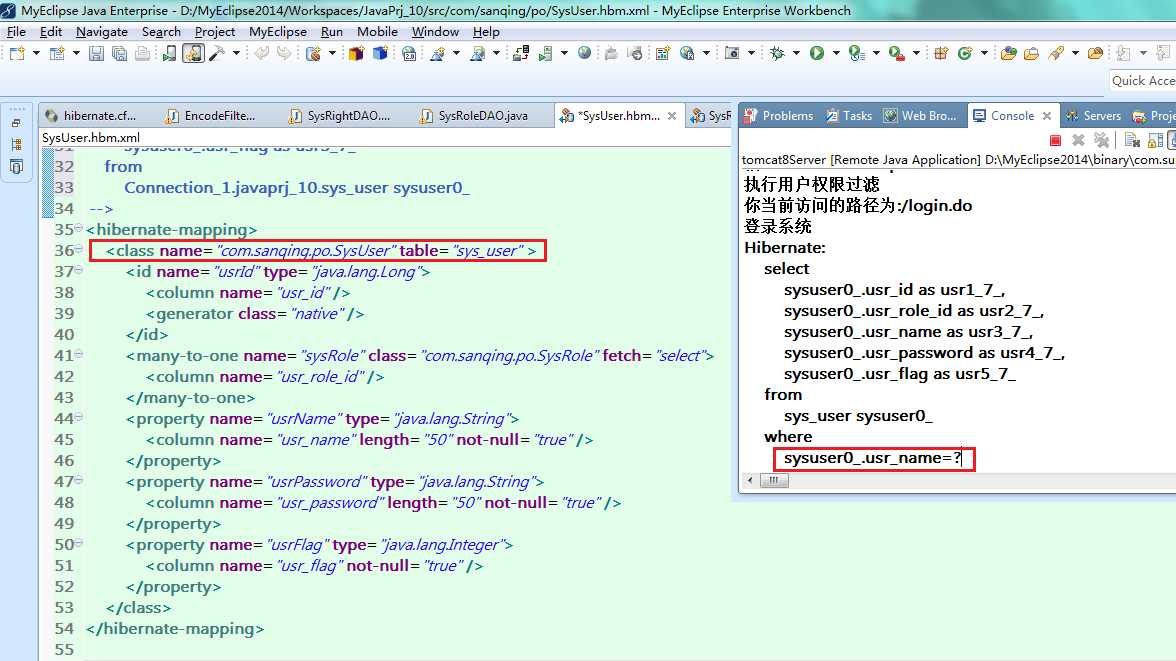Switch to the Web Browser tab

click(x=920, y=116)
